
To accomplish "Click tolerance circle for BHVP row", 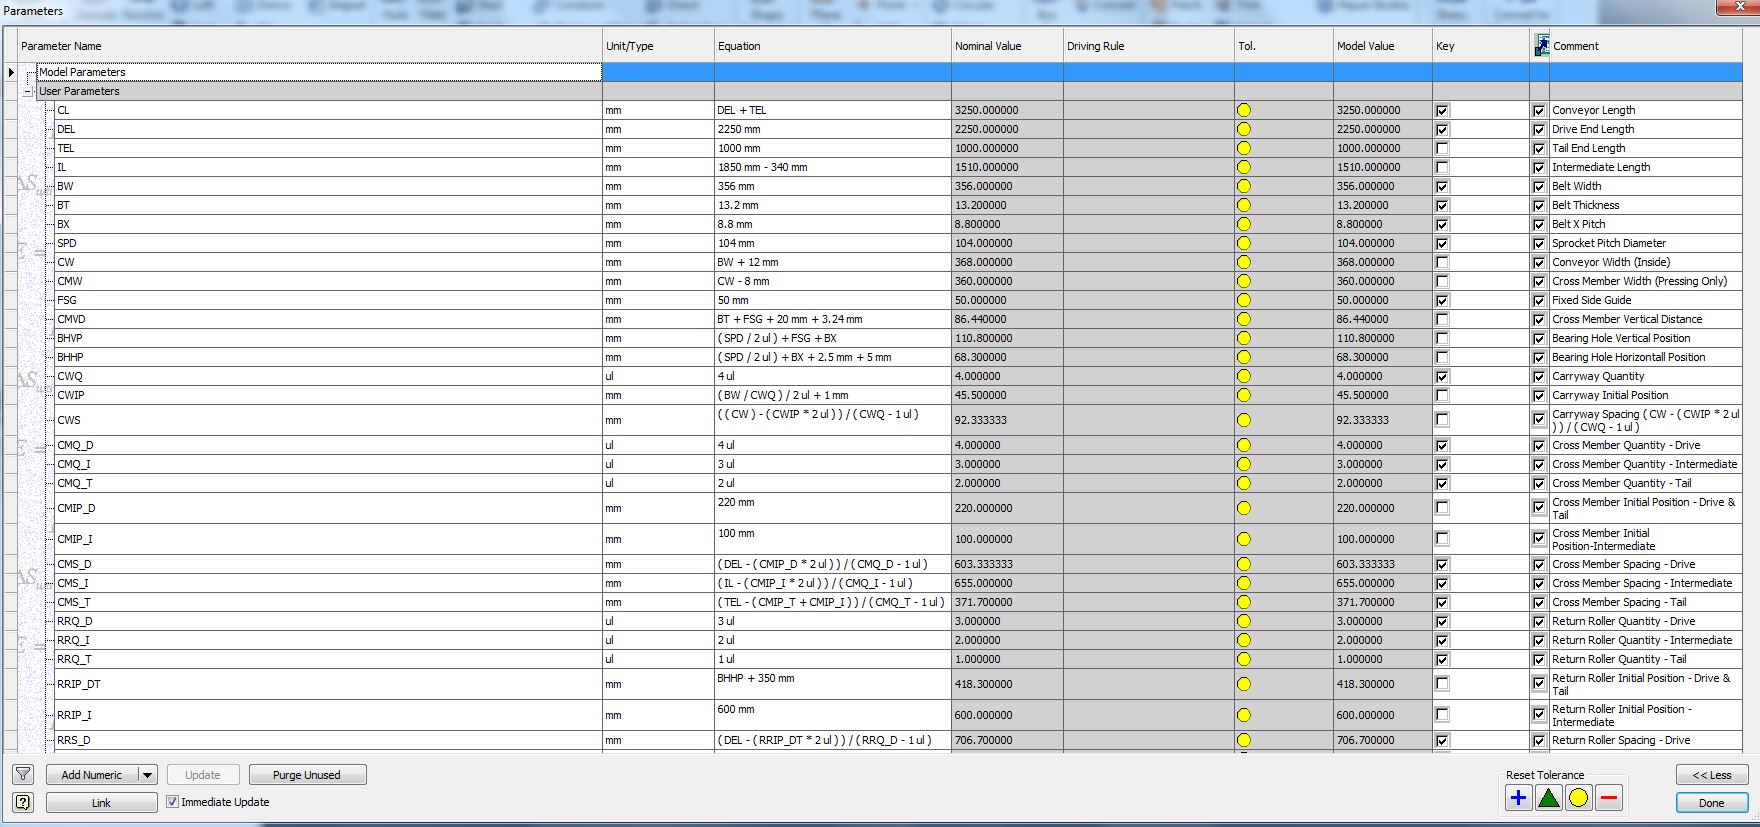I will coord(1244,338).
